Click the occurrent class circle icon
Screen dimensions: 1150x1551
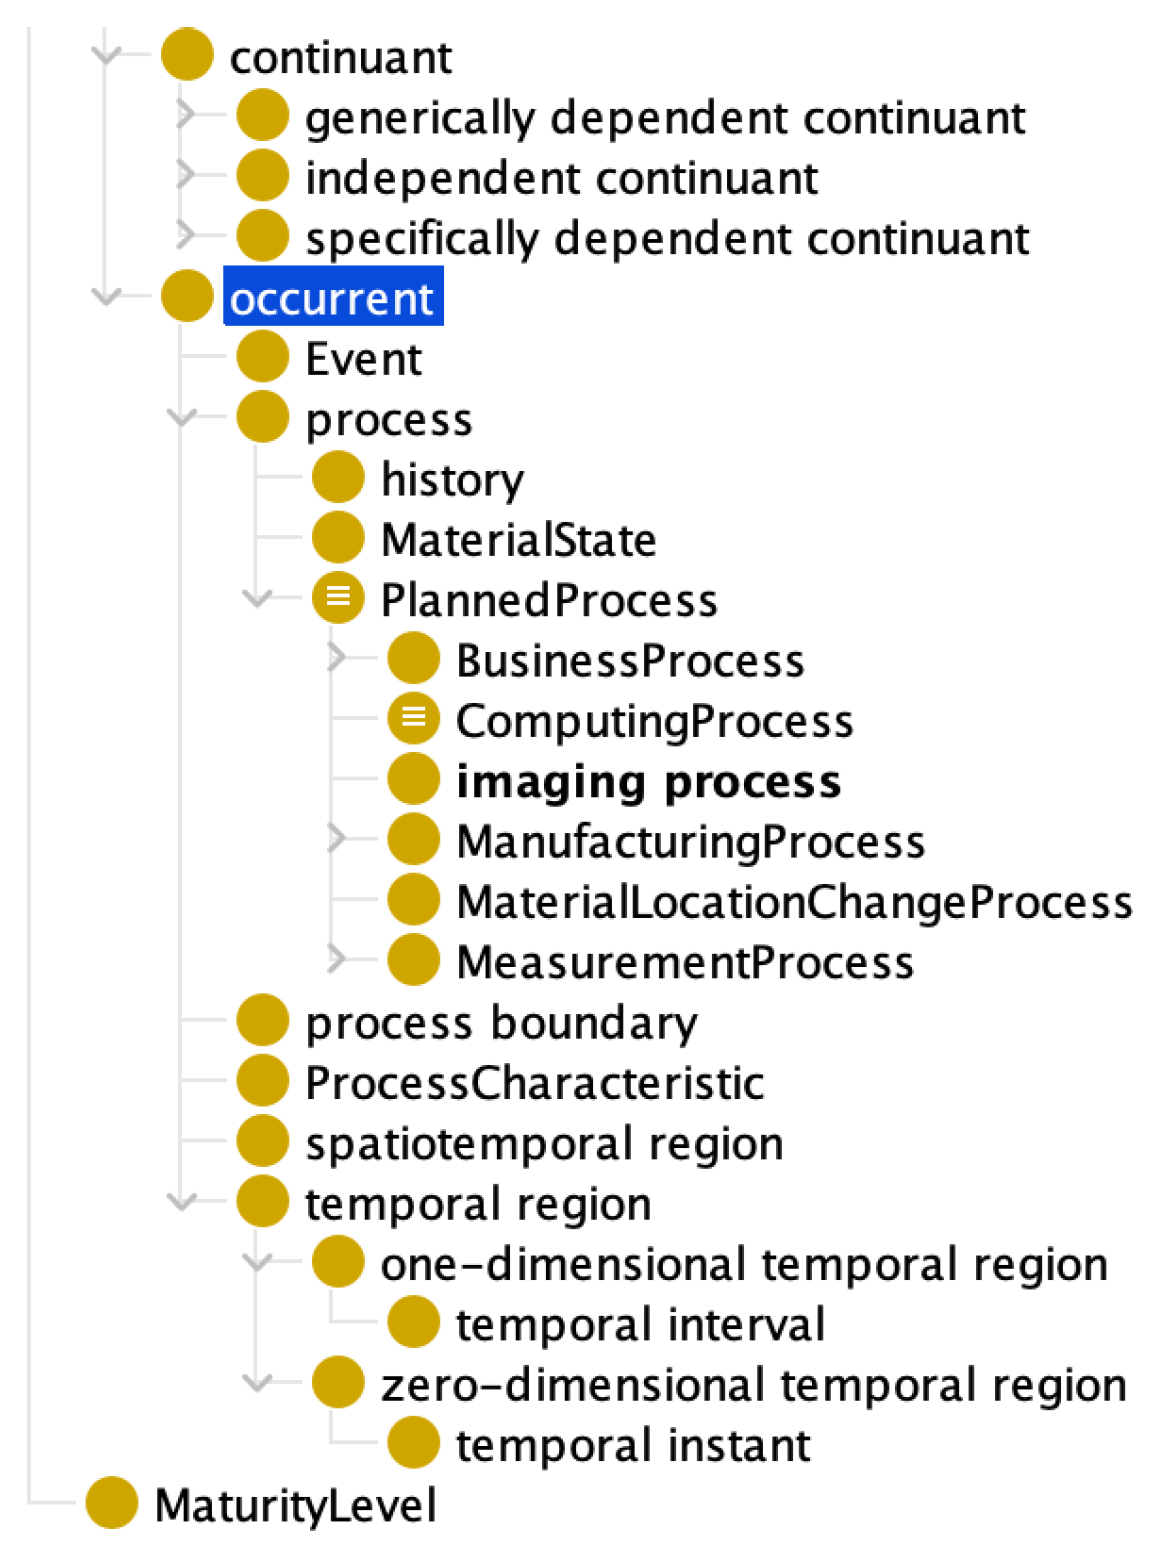coord(187,296)
